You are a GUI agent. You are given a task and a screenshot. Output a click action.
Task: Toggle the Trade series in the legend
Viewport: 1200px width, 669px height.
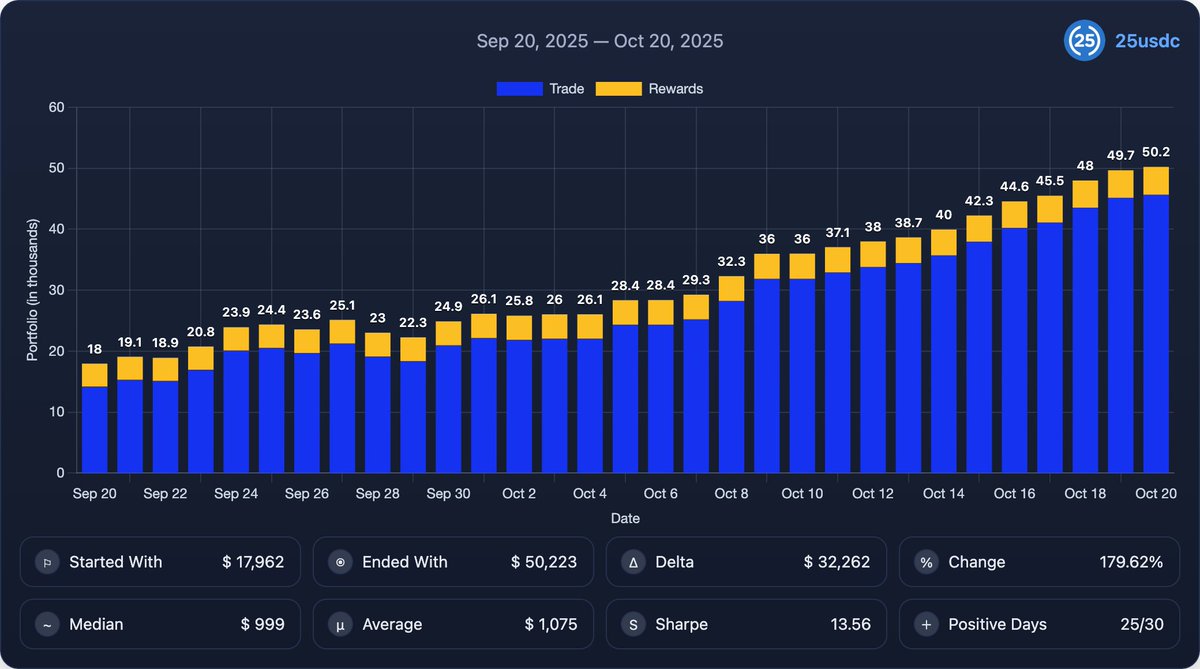pyautogui.click(x=540, y=89)
